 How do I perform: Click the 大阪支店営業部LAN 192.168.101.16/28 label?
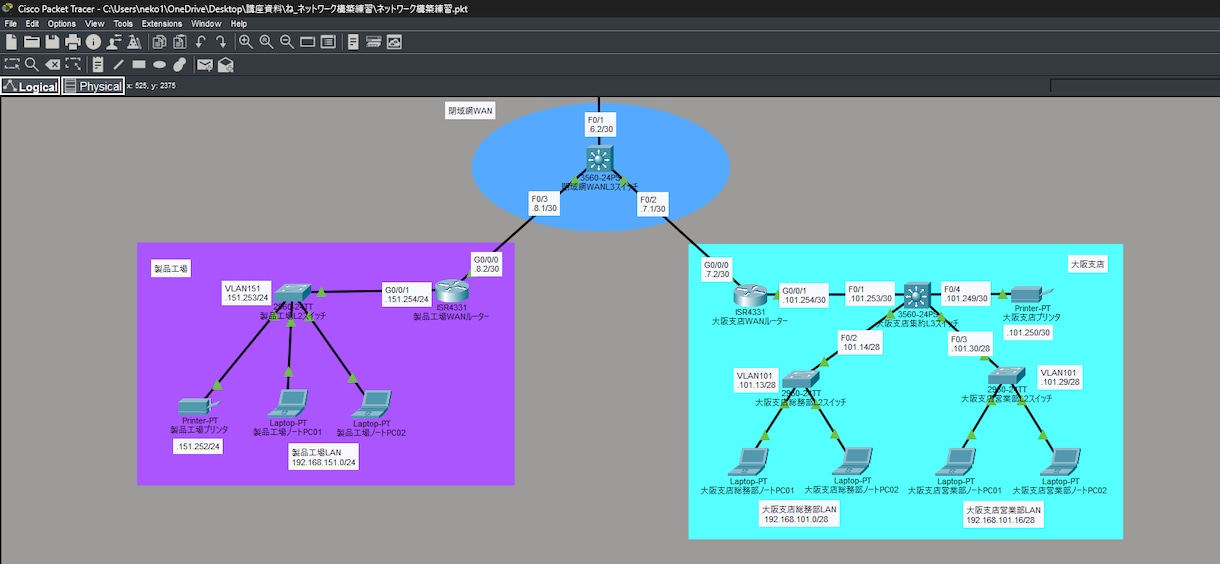[x=1004, y=514]
